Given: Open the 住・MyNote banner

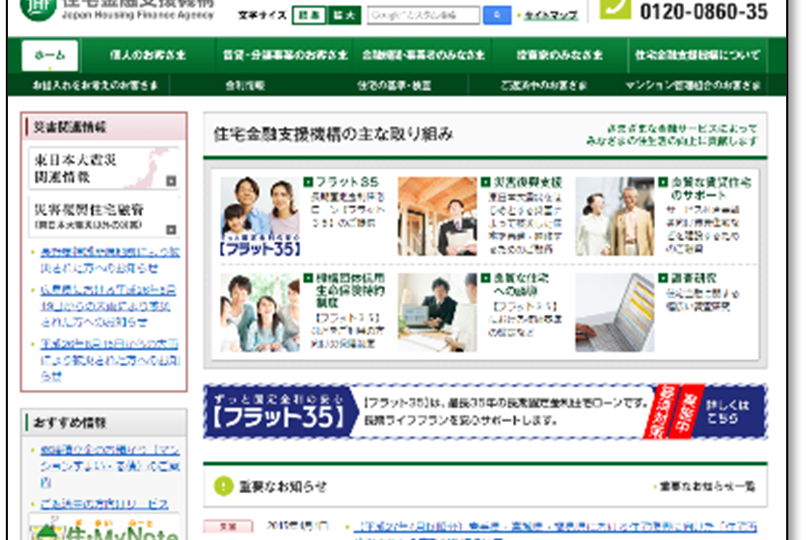Looking at the screenshot, I should click(x=103, y=527).
